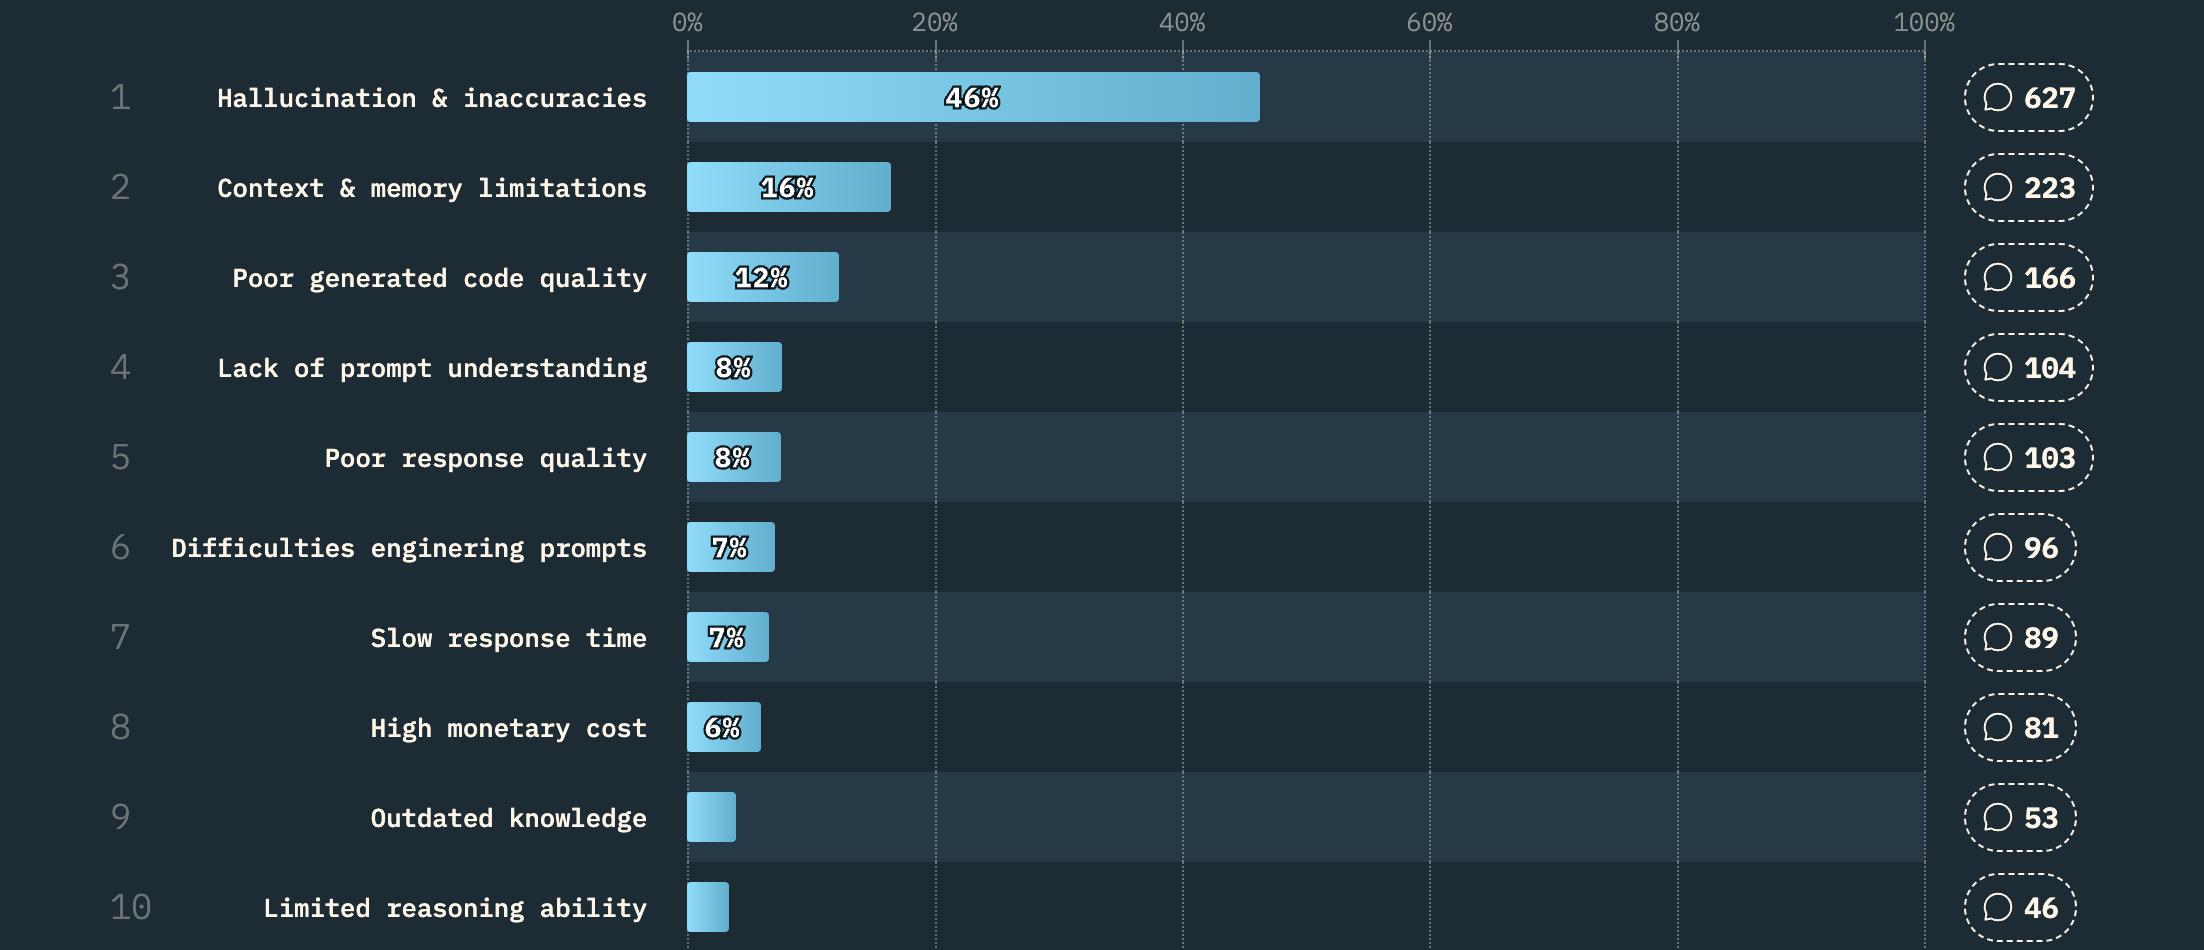Click the Limited reasoning ability bar
Screen dimensions: 2204x950
click(x=708, y=907)
